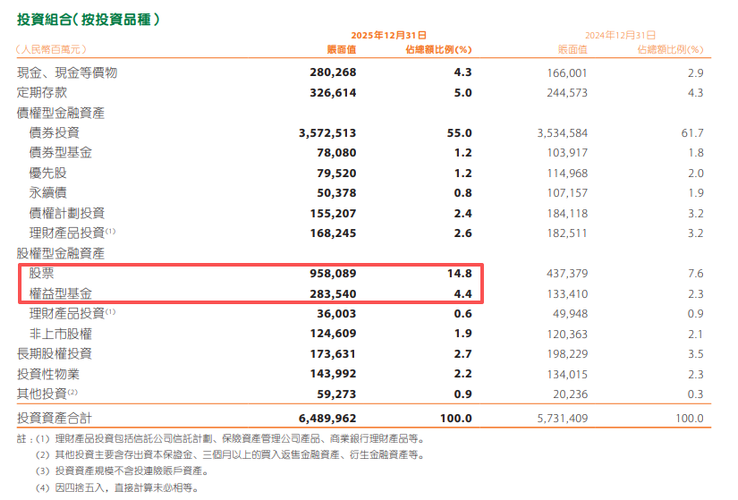This screenshot has width=738, height=500.
Task: Select footnote (4) about 四捨五入
Action: [117, 488]
